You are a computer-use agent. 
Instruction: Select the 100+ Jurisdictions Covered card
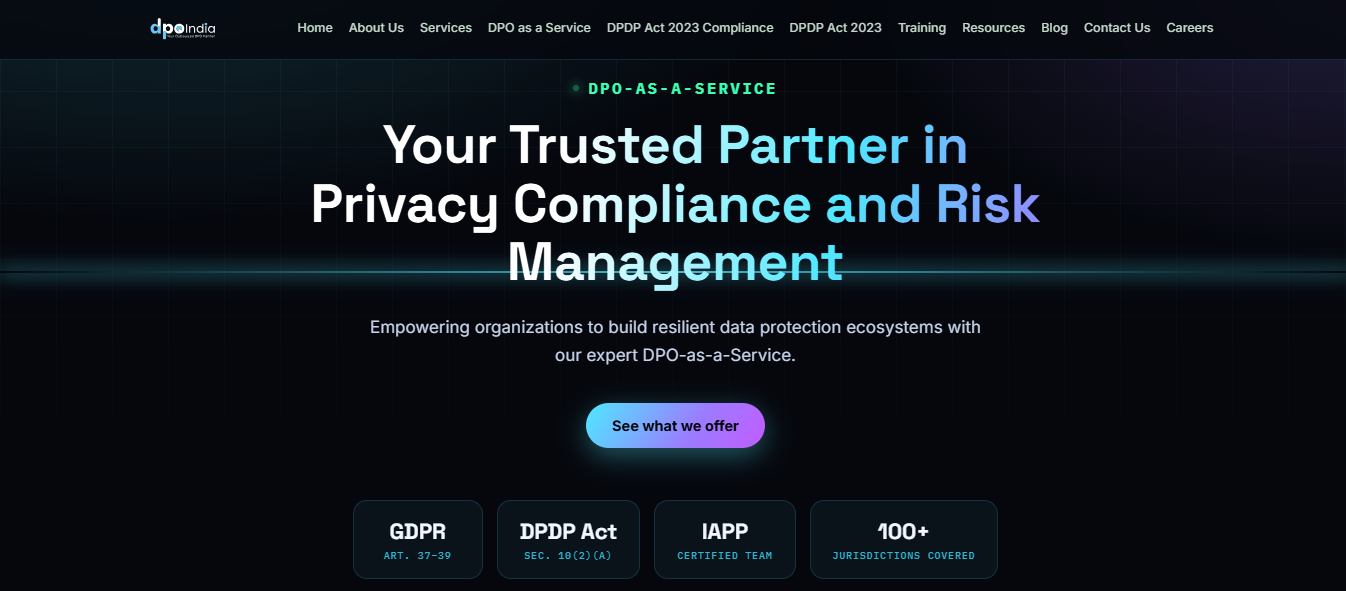point(904,539)
